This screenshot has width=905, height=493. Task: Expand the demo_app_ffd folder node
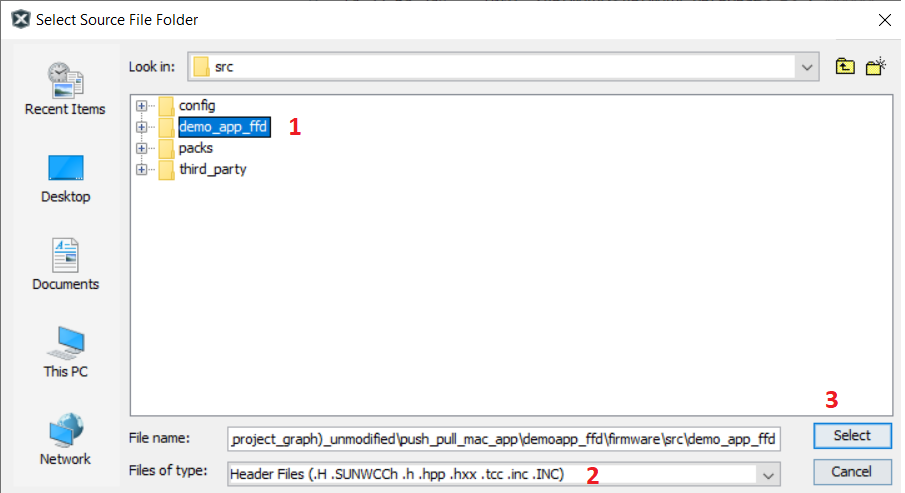click(141, 127)
